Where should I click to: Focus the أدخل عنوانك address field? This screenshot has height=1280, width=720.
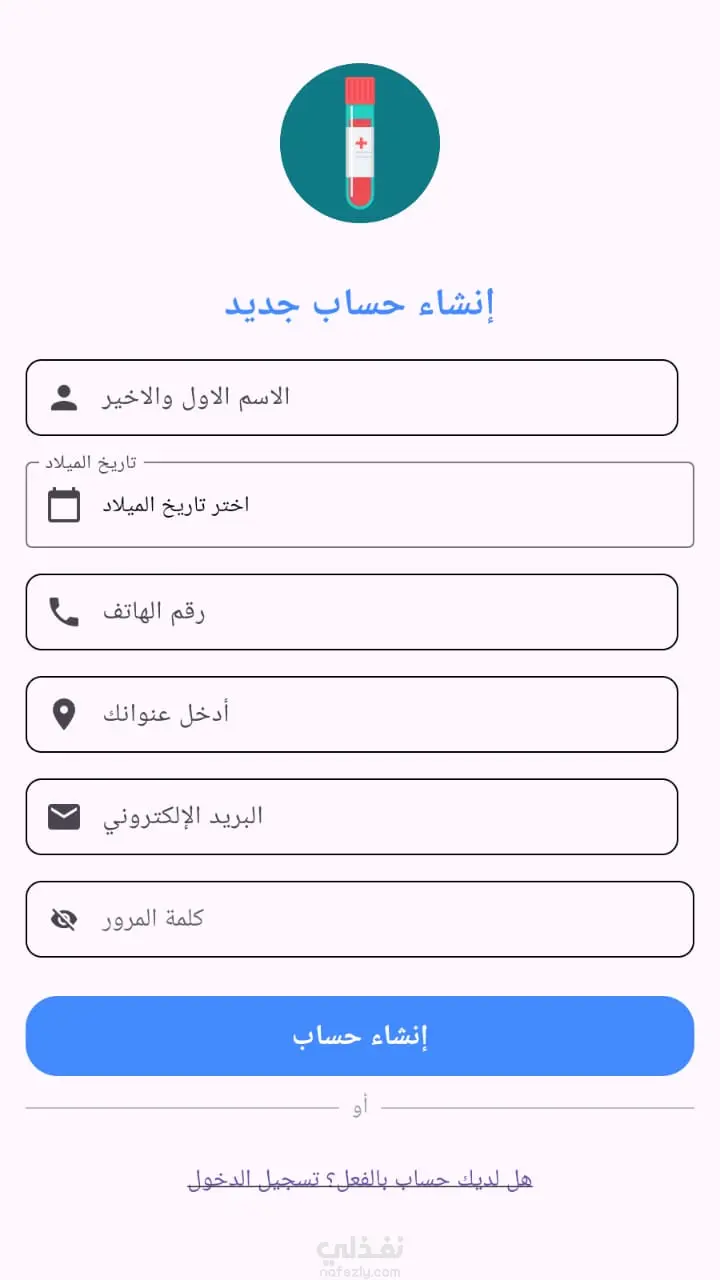click(352, 714)
